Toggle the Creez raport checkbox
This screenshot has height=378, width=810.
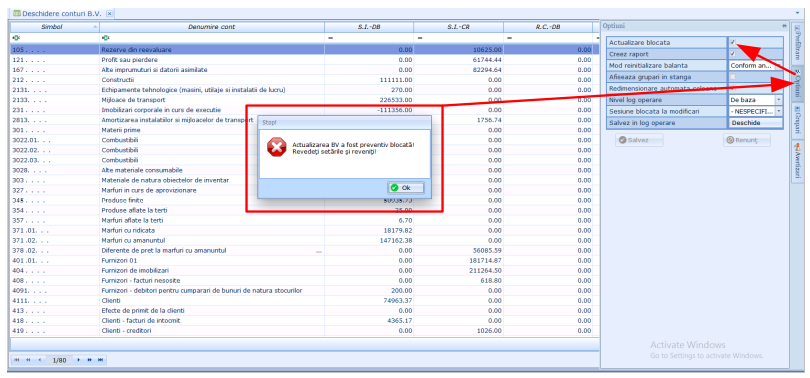tap(733, 54)
